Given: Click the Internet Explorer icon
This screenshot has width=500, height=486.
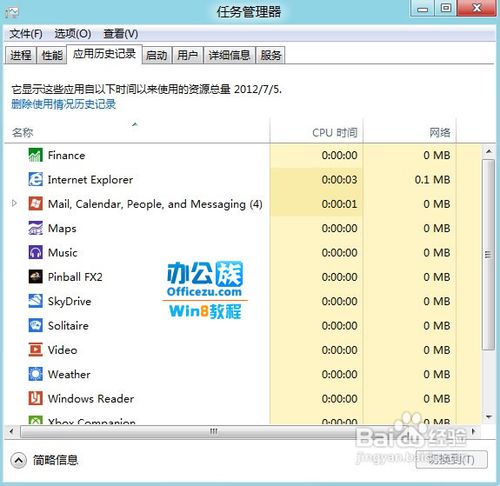Looking at the screenshot, I should [x=35, y=179].
